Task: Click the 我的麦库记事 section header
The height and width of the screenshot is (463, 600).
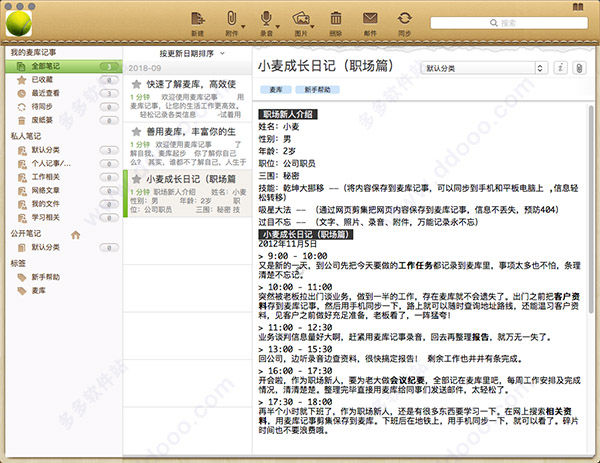Action: [33, 52]
